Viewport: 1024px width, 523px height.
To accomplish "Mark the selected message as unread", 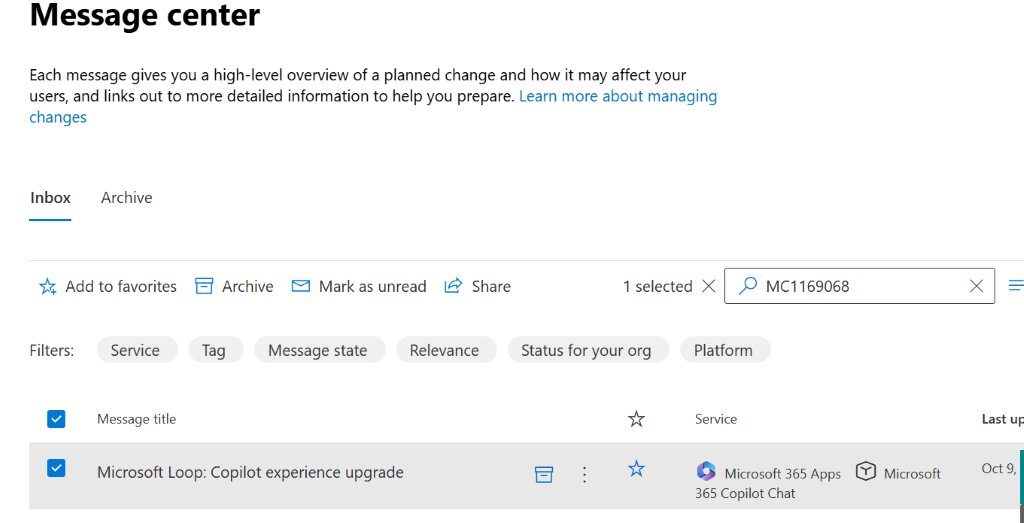I will pos(359,287).
